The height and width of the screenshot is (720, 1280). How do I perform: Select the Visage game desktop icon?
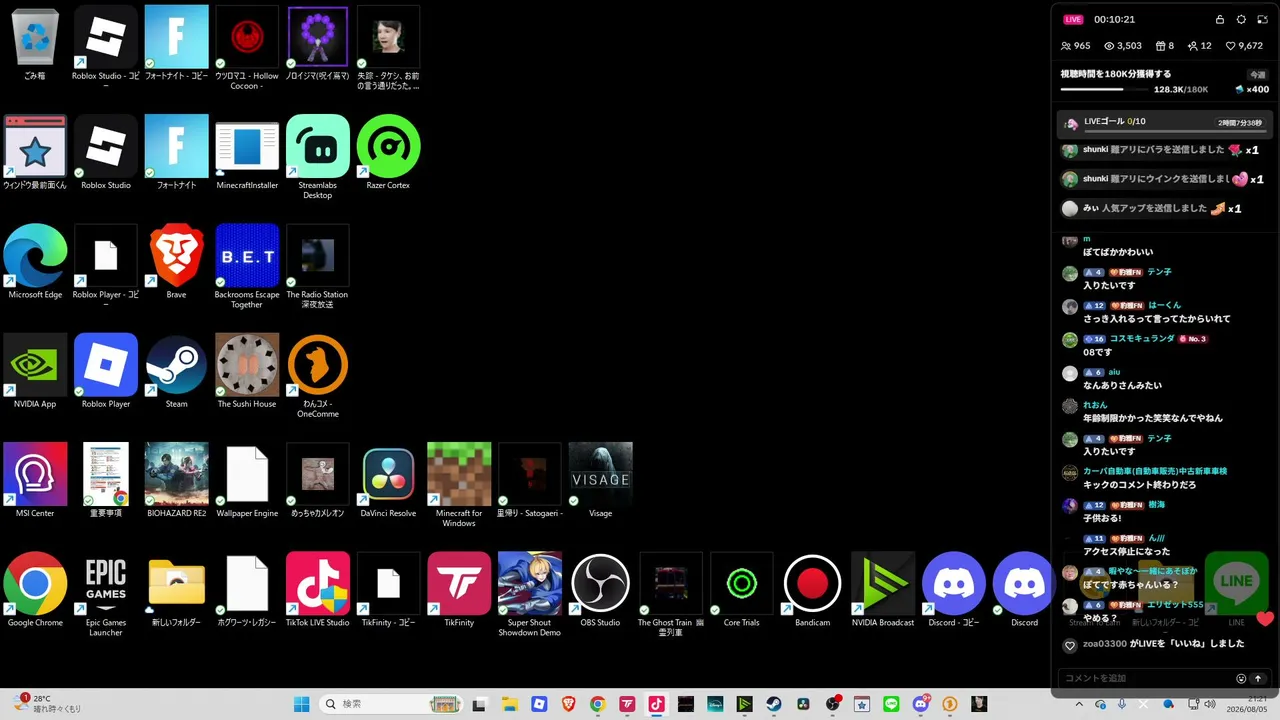[600, 481]
